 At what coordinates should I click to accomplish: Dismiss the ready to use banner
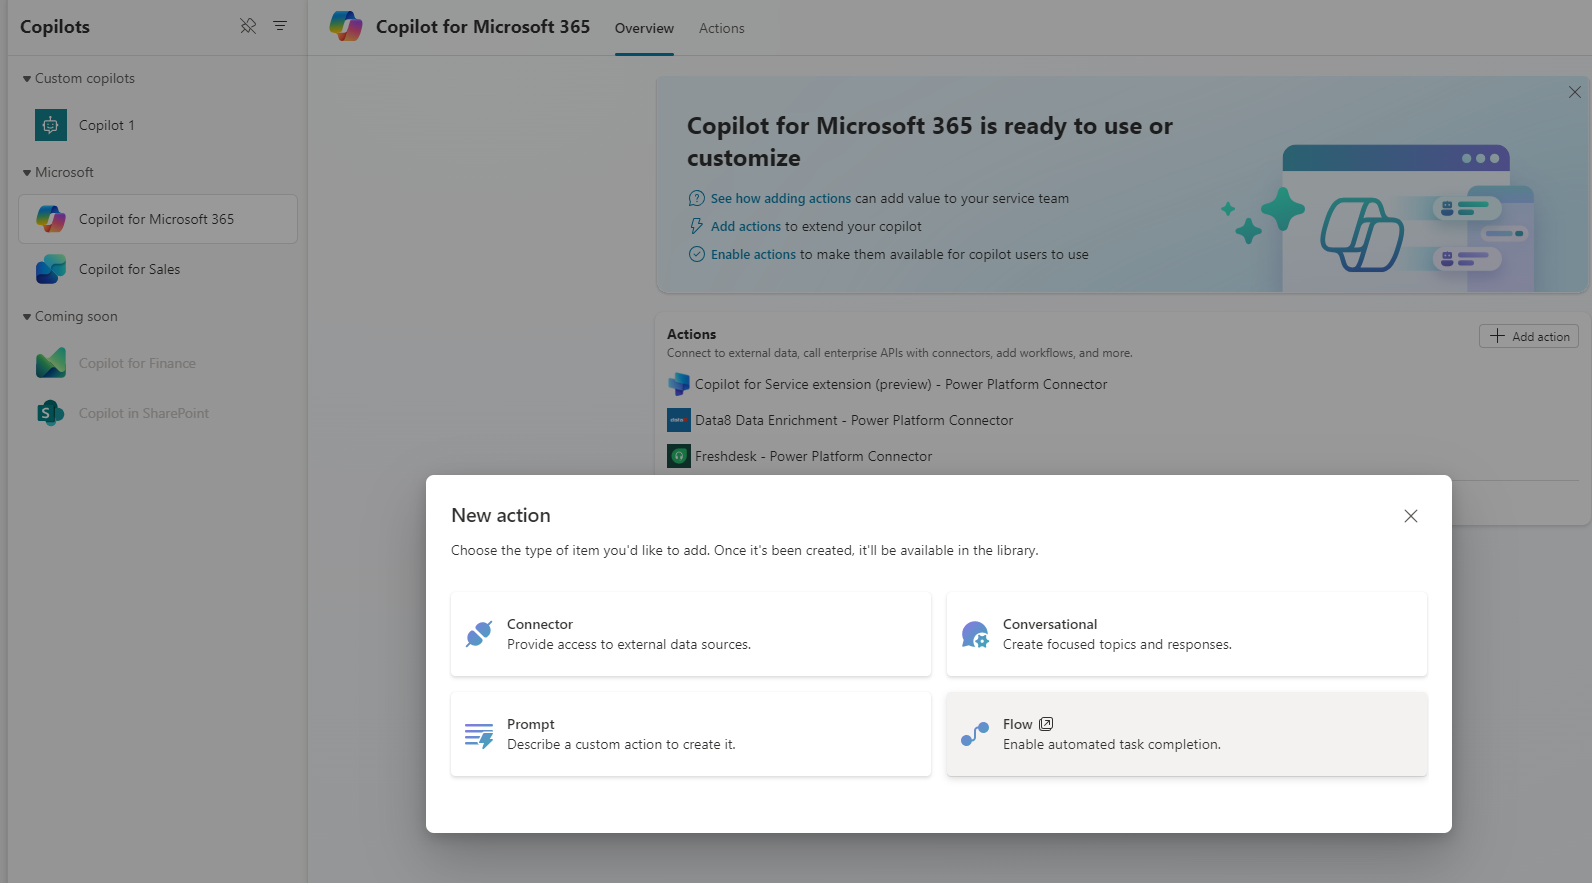(x=1575, y=92)
